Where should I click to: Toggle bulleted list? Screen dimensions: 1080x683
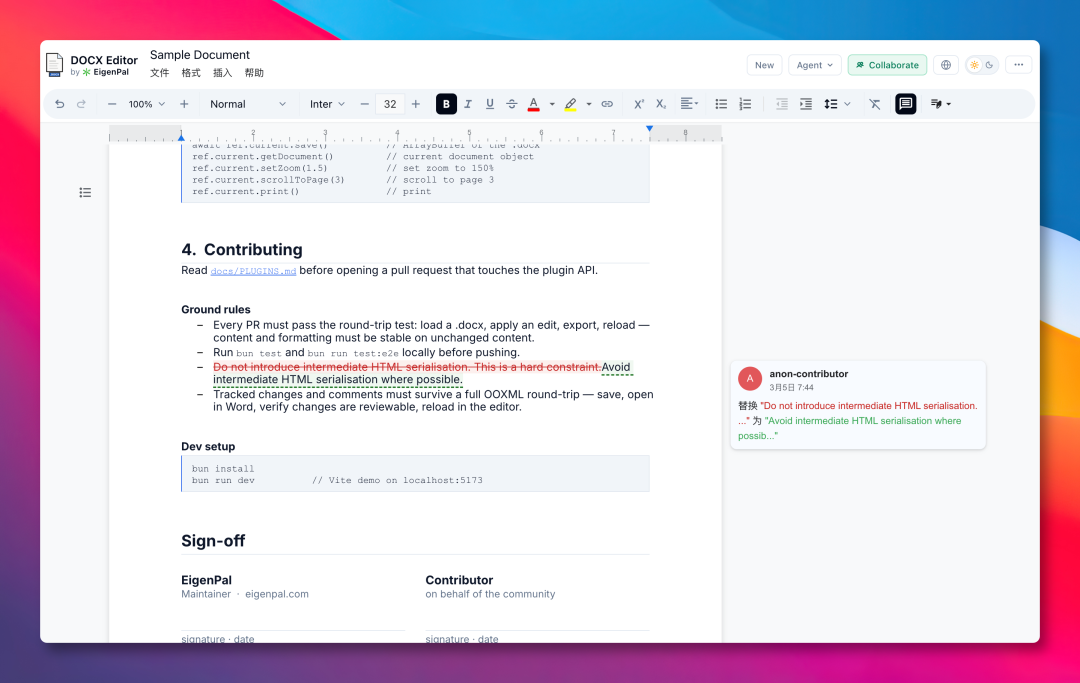[x=721, y=104]
